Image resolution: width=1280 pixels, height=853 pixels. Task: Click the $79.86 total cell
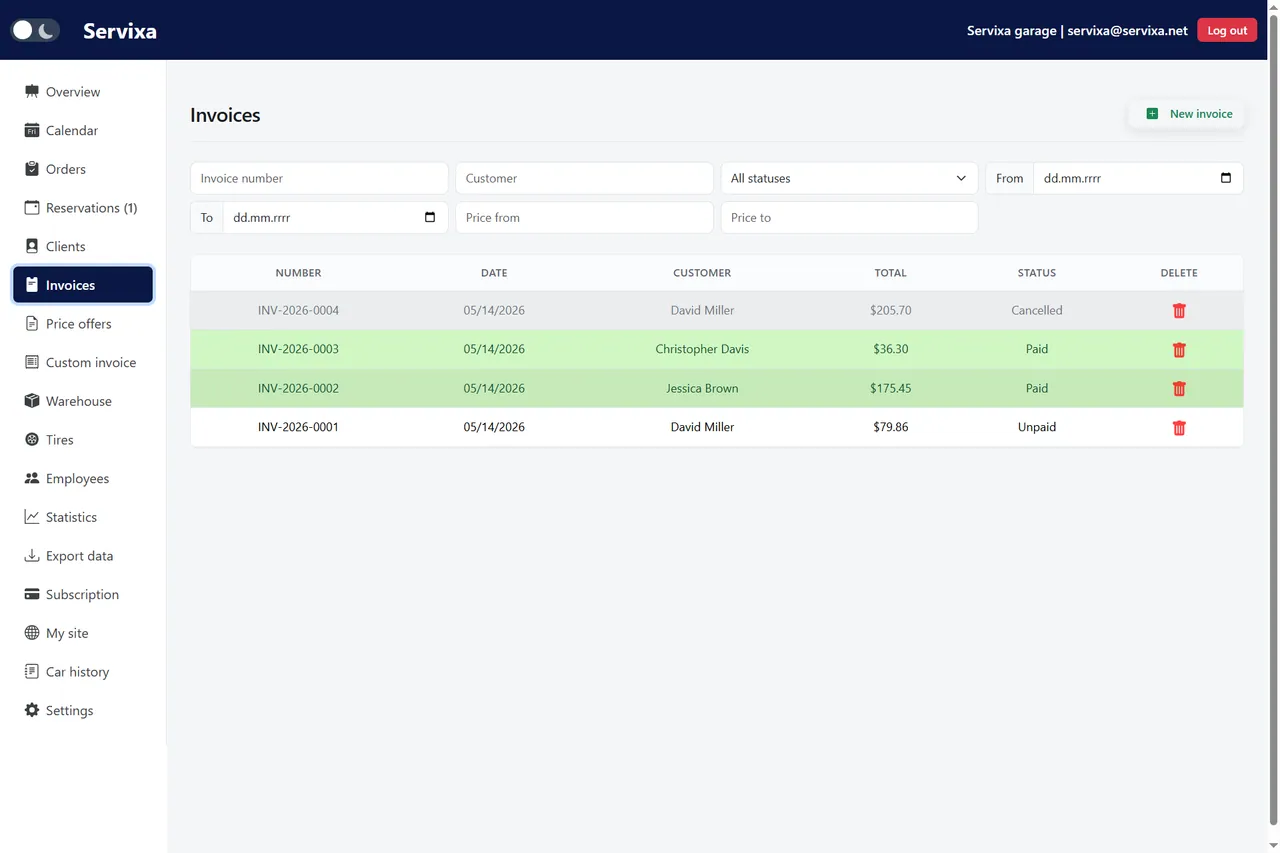(890, 427)
